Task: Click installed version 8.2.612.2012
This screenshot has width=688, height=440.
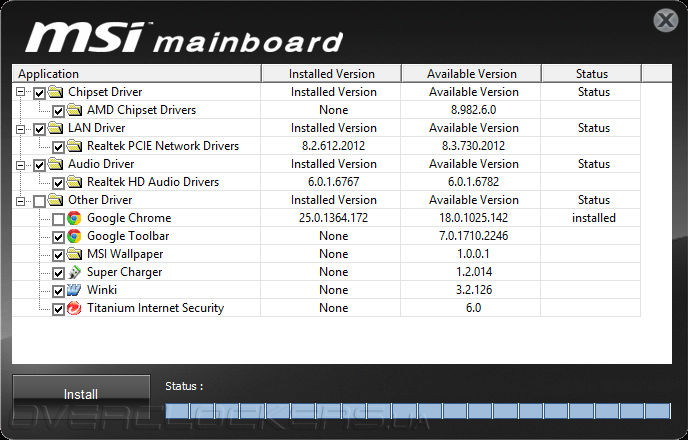Action: coord(333,146)
